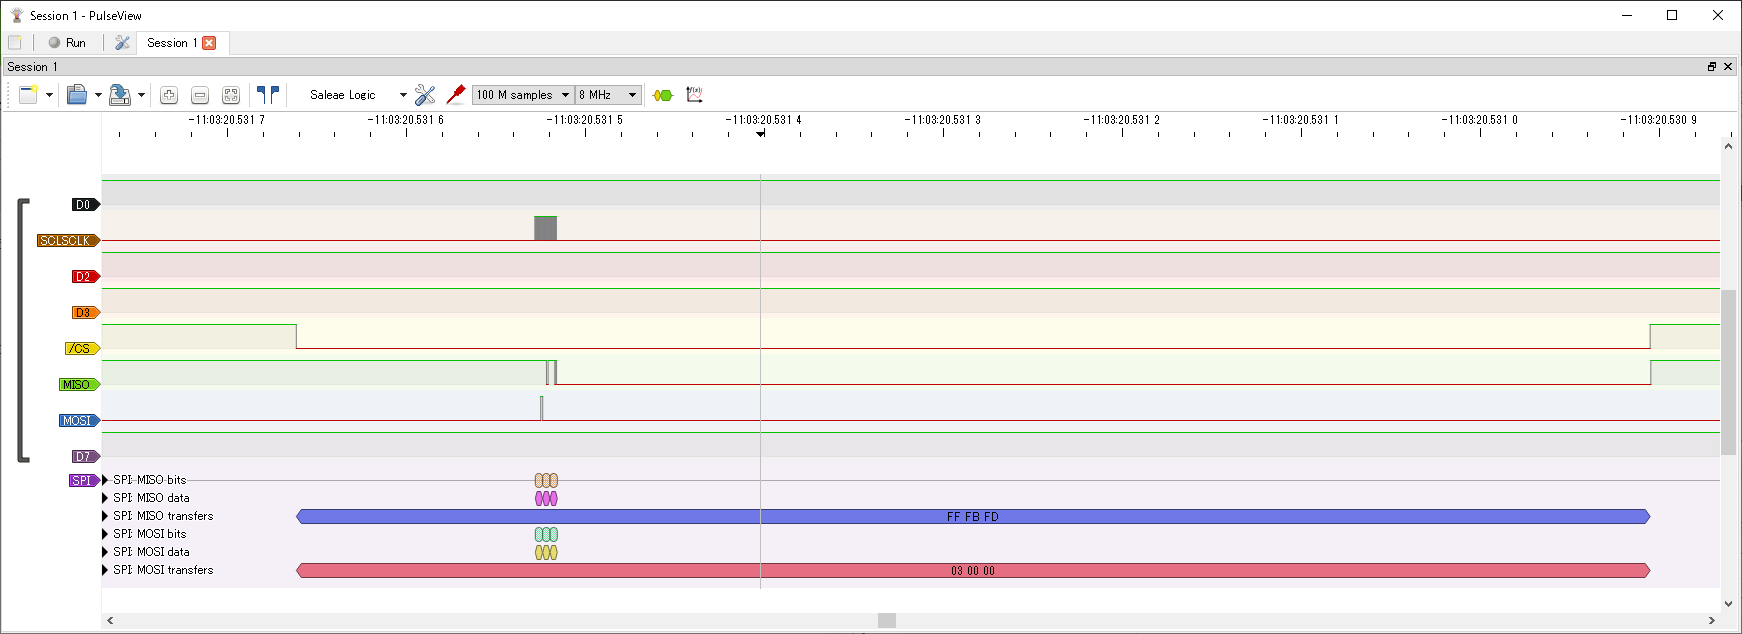Viewport: 1742px width, 634px height.
Task: Click the add protocol decoder icon
Action: coord(662,95)
